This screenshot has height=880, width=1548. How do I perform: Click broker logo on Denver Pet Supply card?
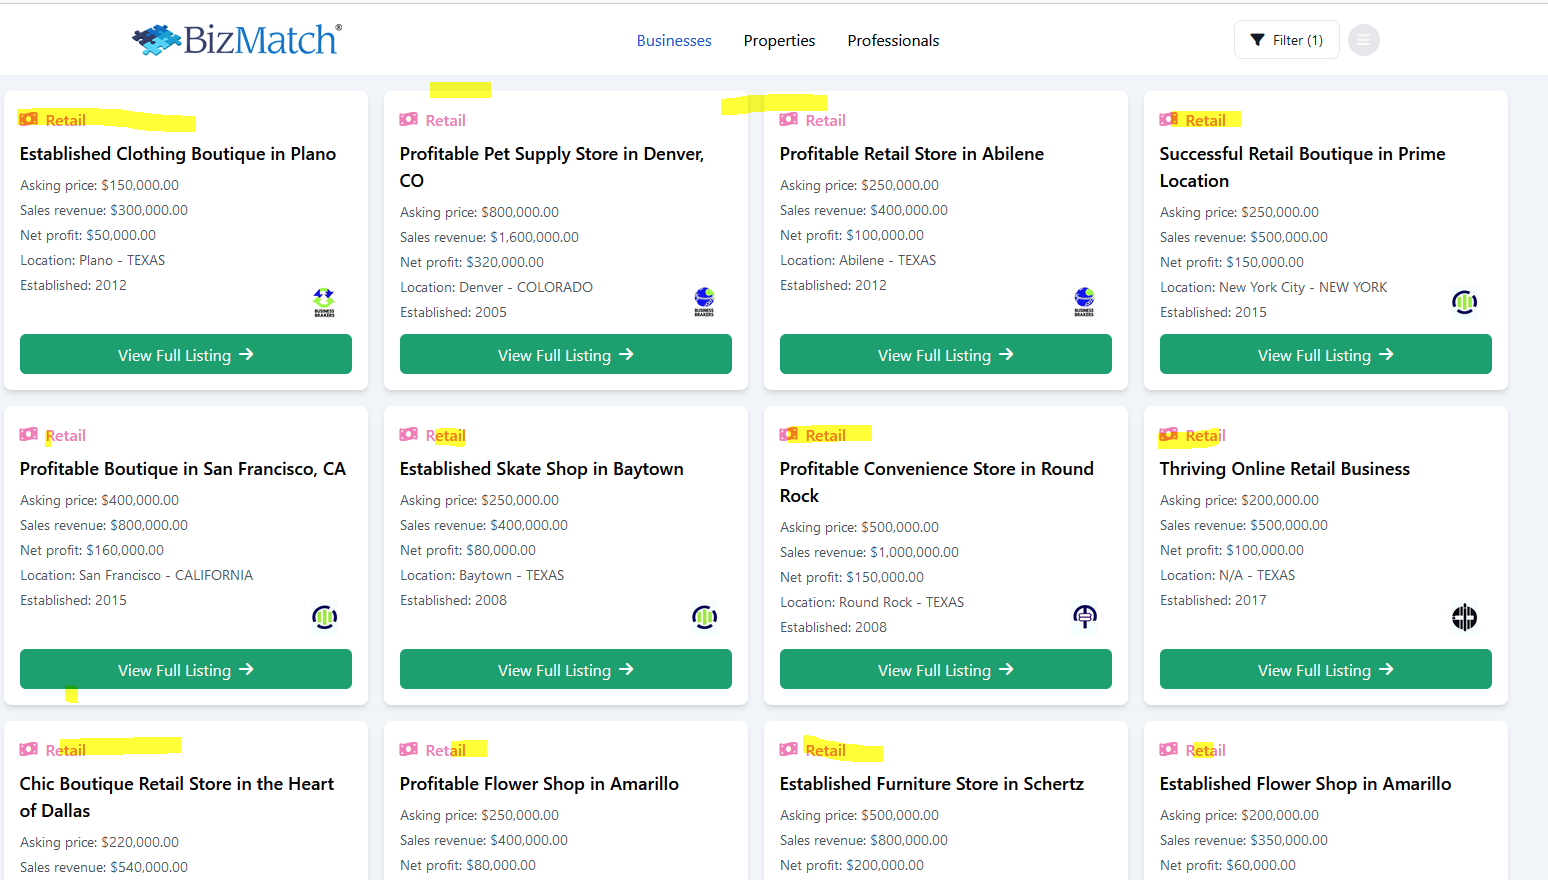704,301
